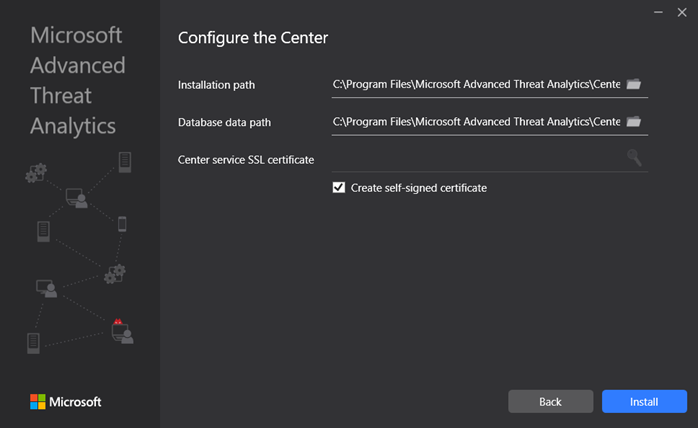Browse folder for Installation path

pos(633,84)
